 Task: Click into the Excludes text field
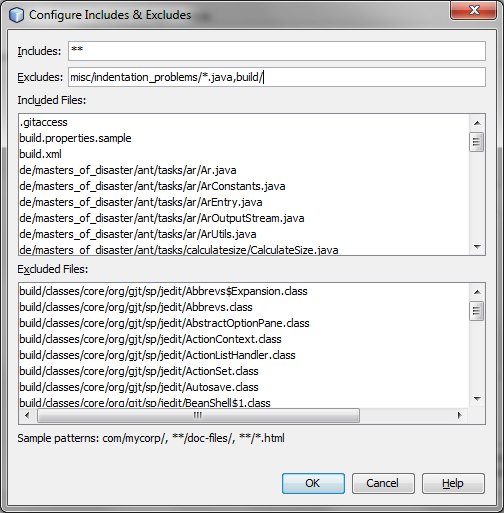pos(277,77)
